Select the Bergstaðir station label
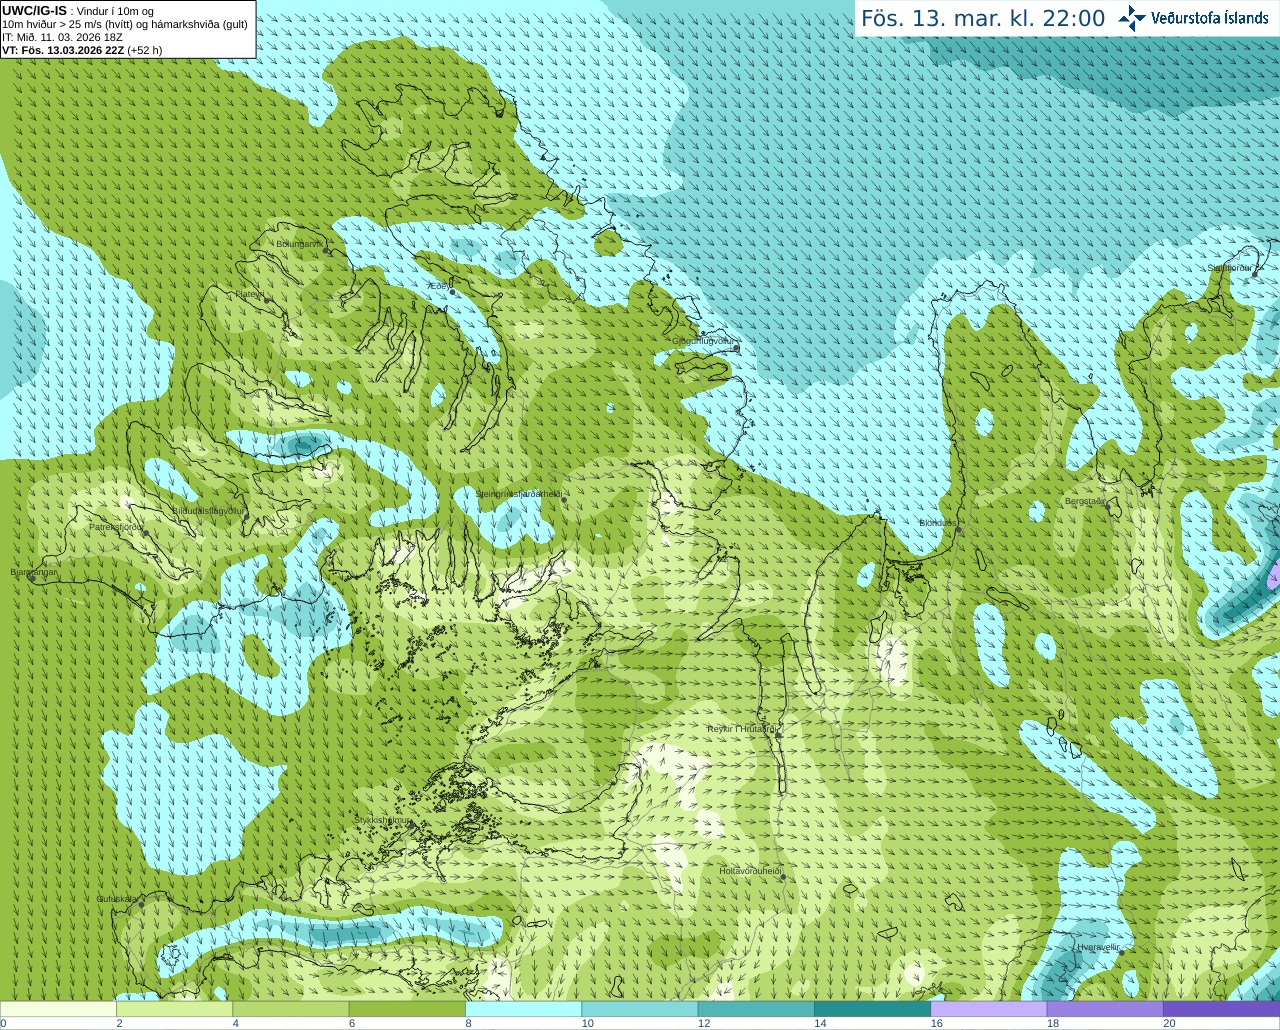The image size is (1280, 1030). pos(1085,501)
